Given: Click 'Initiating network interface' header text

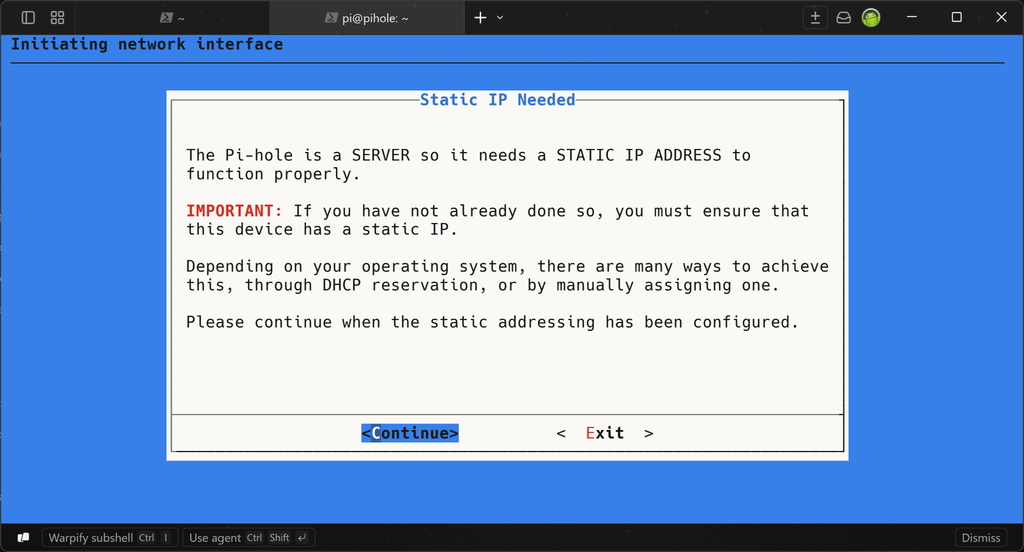Looking at the screenshot, I should [x=147, y=44].
